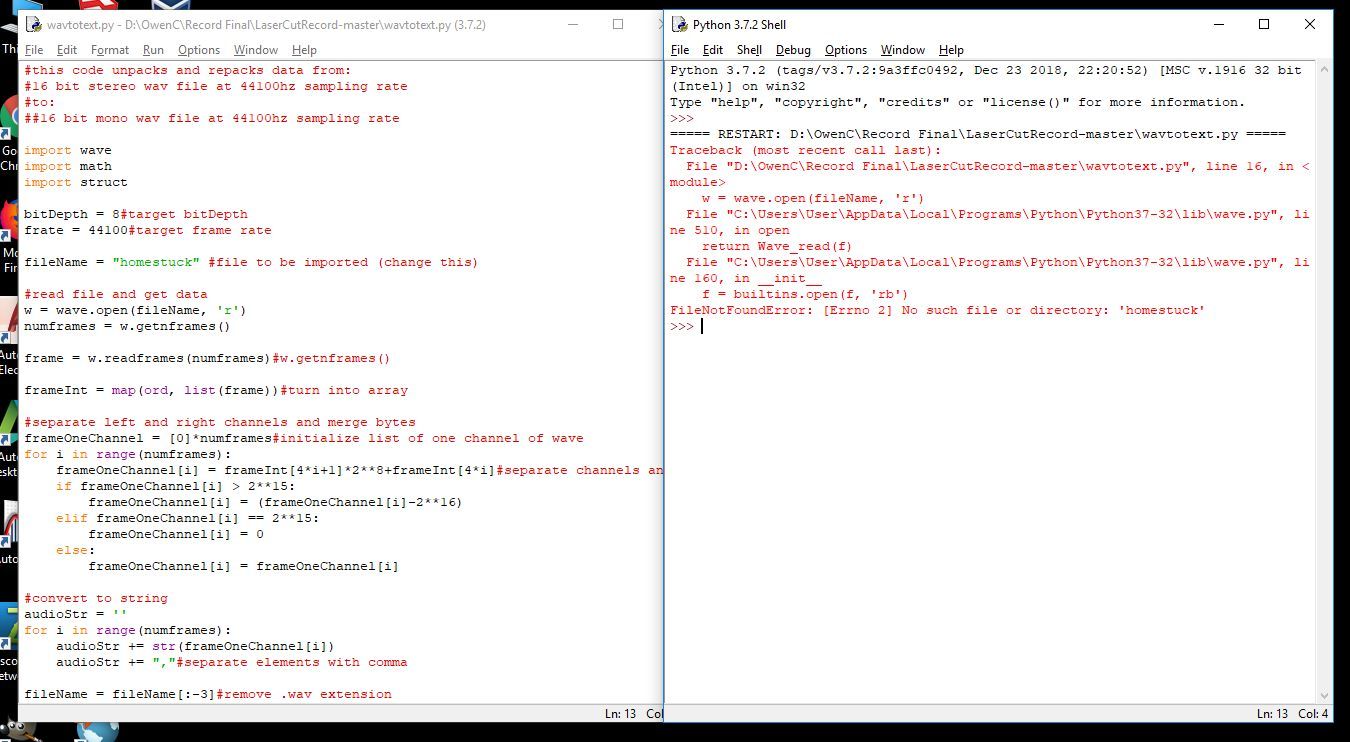Click "f = builtins.open(f, 'rb')" in shell

click(x=805, y=295)
